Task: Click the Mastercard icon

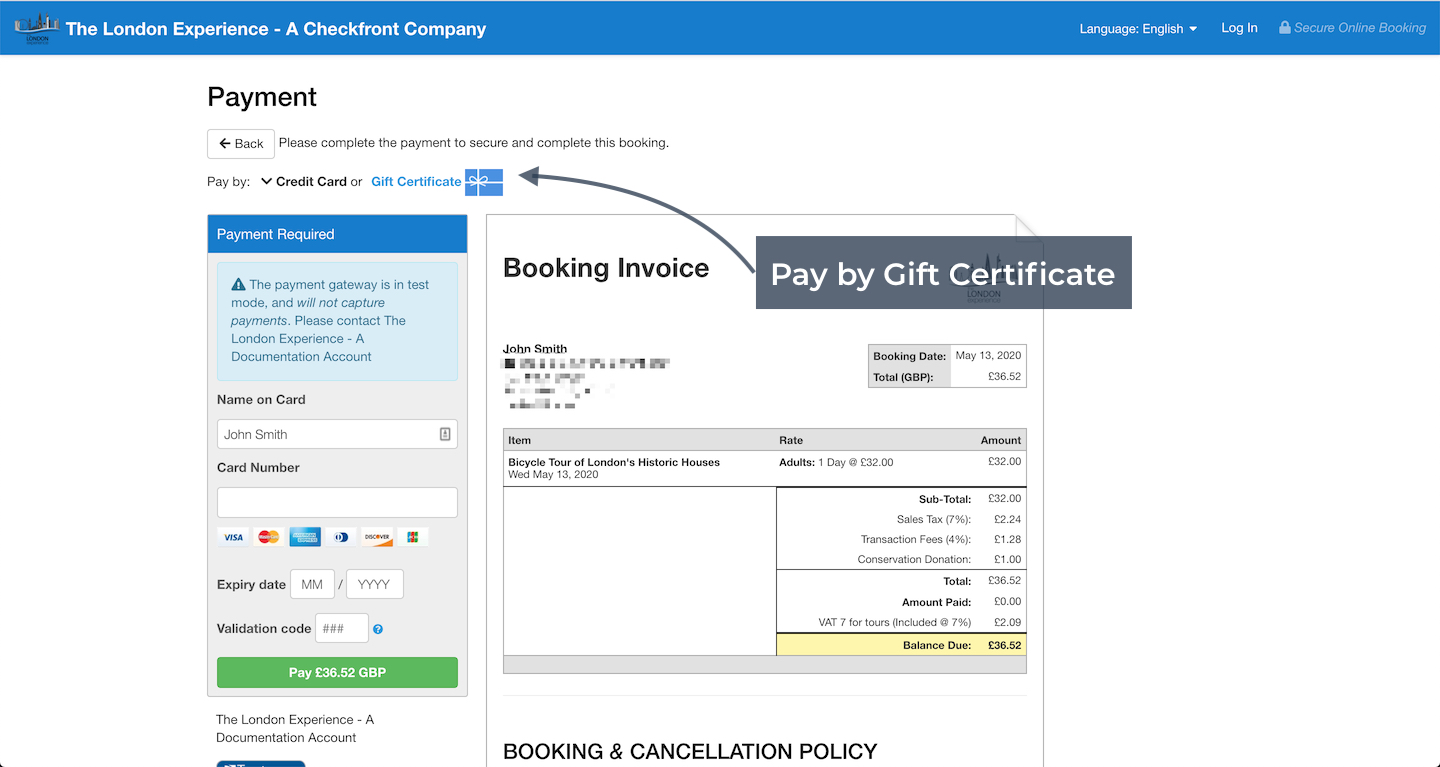Action: pyautogui.click(x=269, y=537)
